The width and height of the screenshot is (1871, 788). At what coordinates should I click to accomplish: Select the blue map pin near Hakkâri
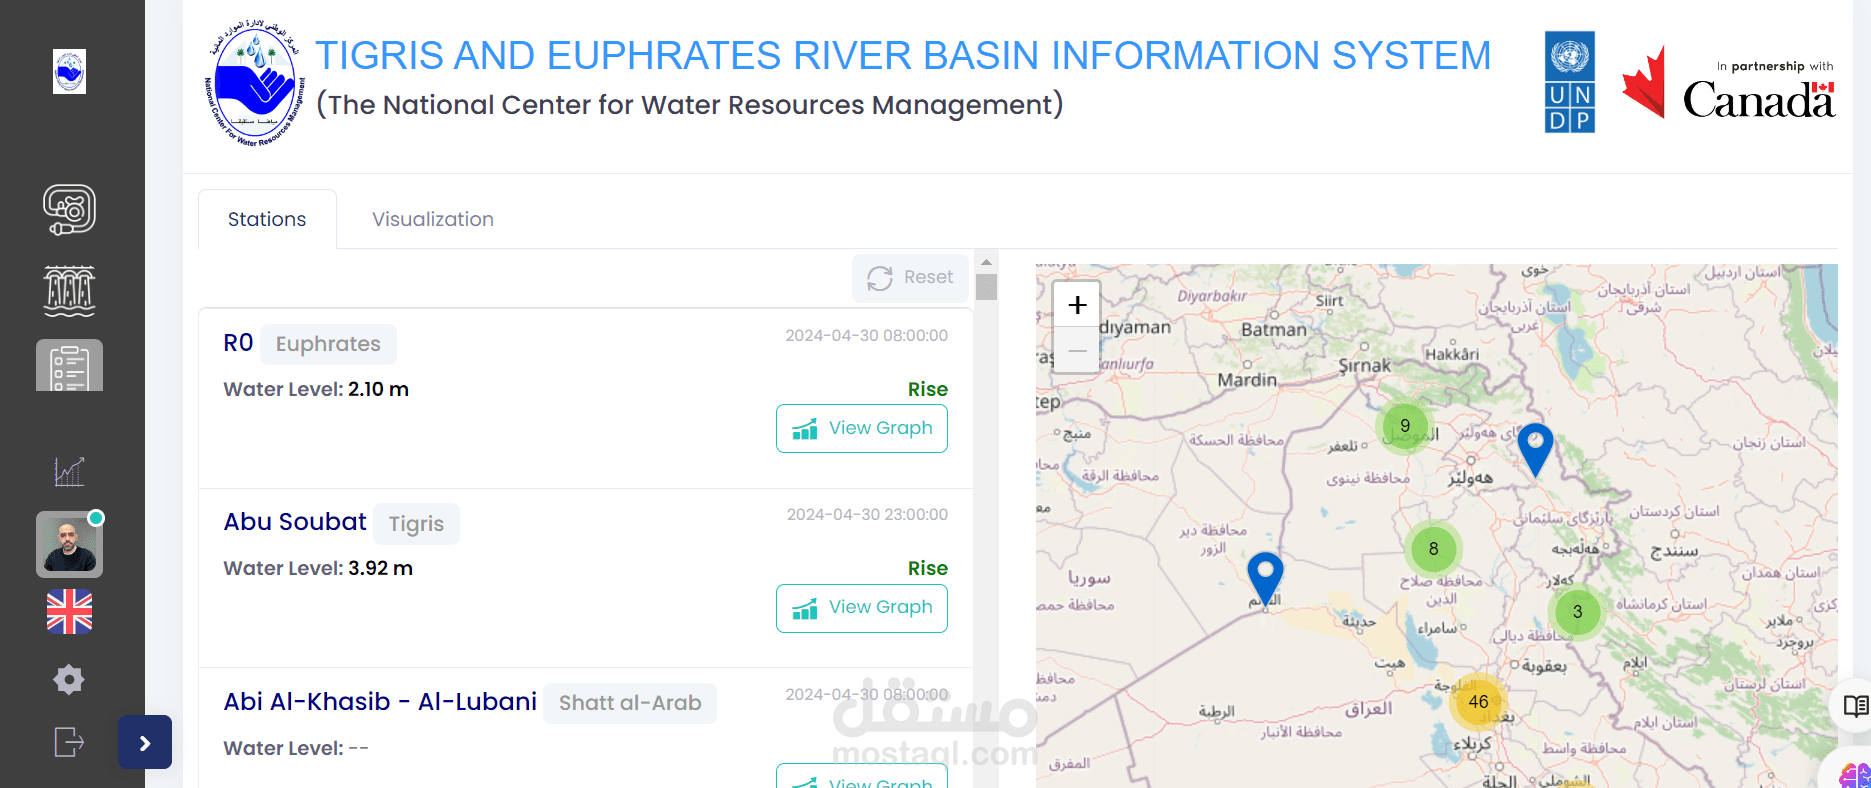(x=1535, y=449)
